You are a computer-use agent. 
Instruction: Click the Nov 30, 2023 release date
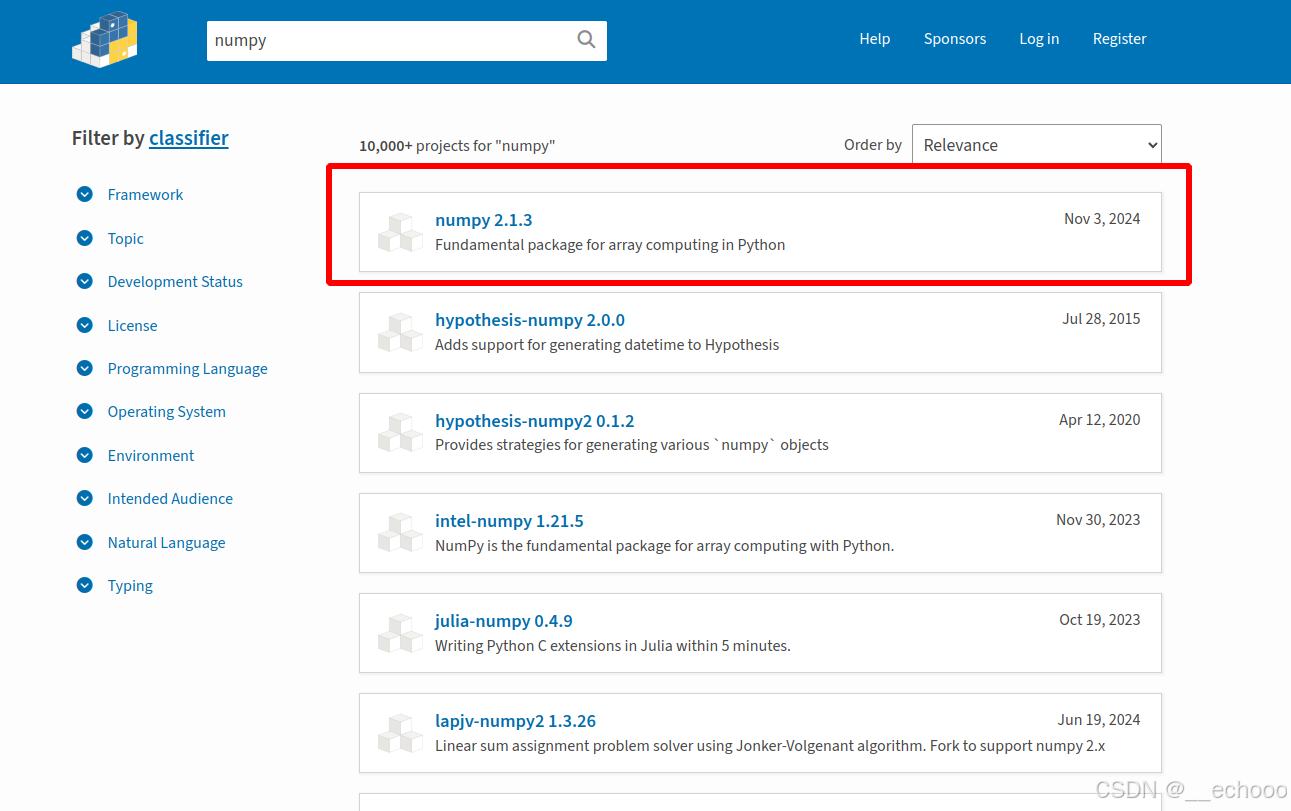1098,520
